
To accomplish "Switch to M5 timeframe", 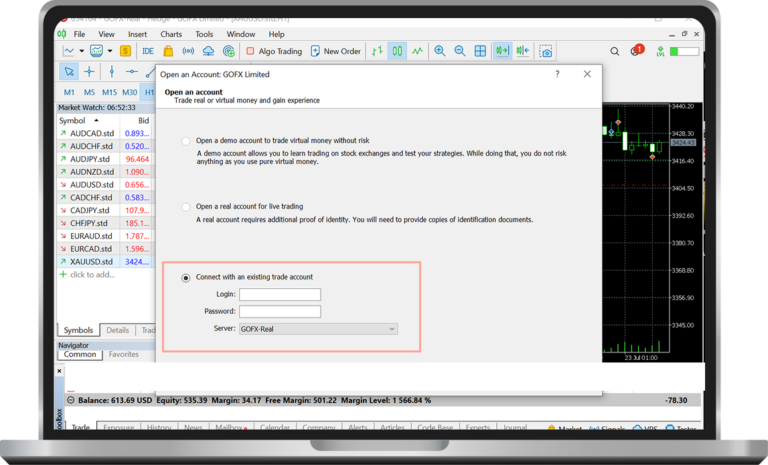I will coord(89,92).
